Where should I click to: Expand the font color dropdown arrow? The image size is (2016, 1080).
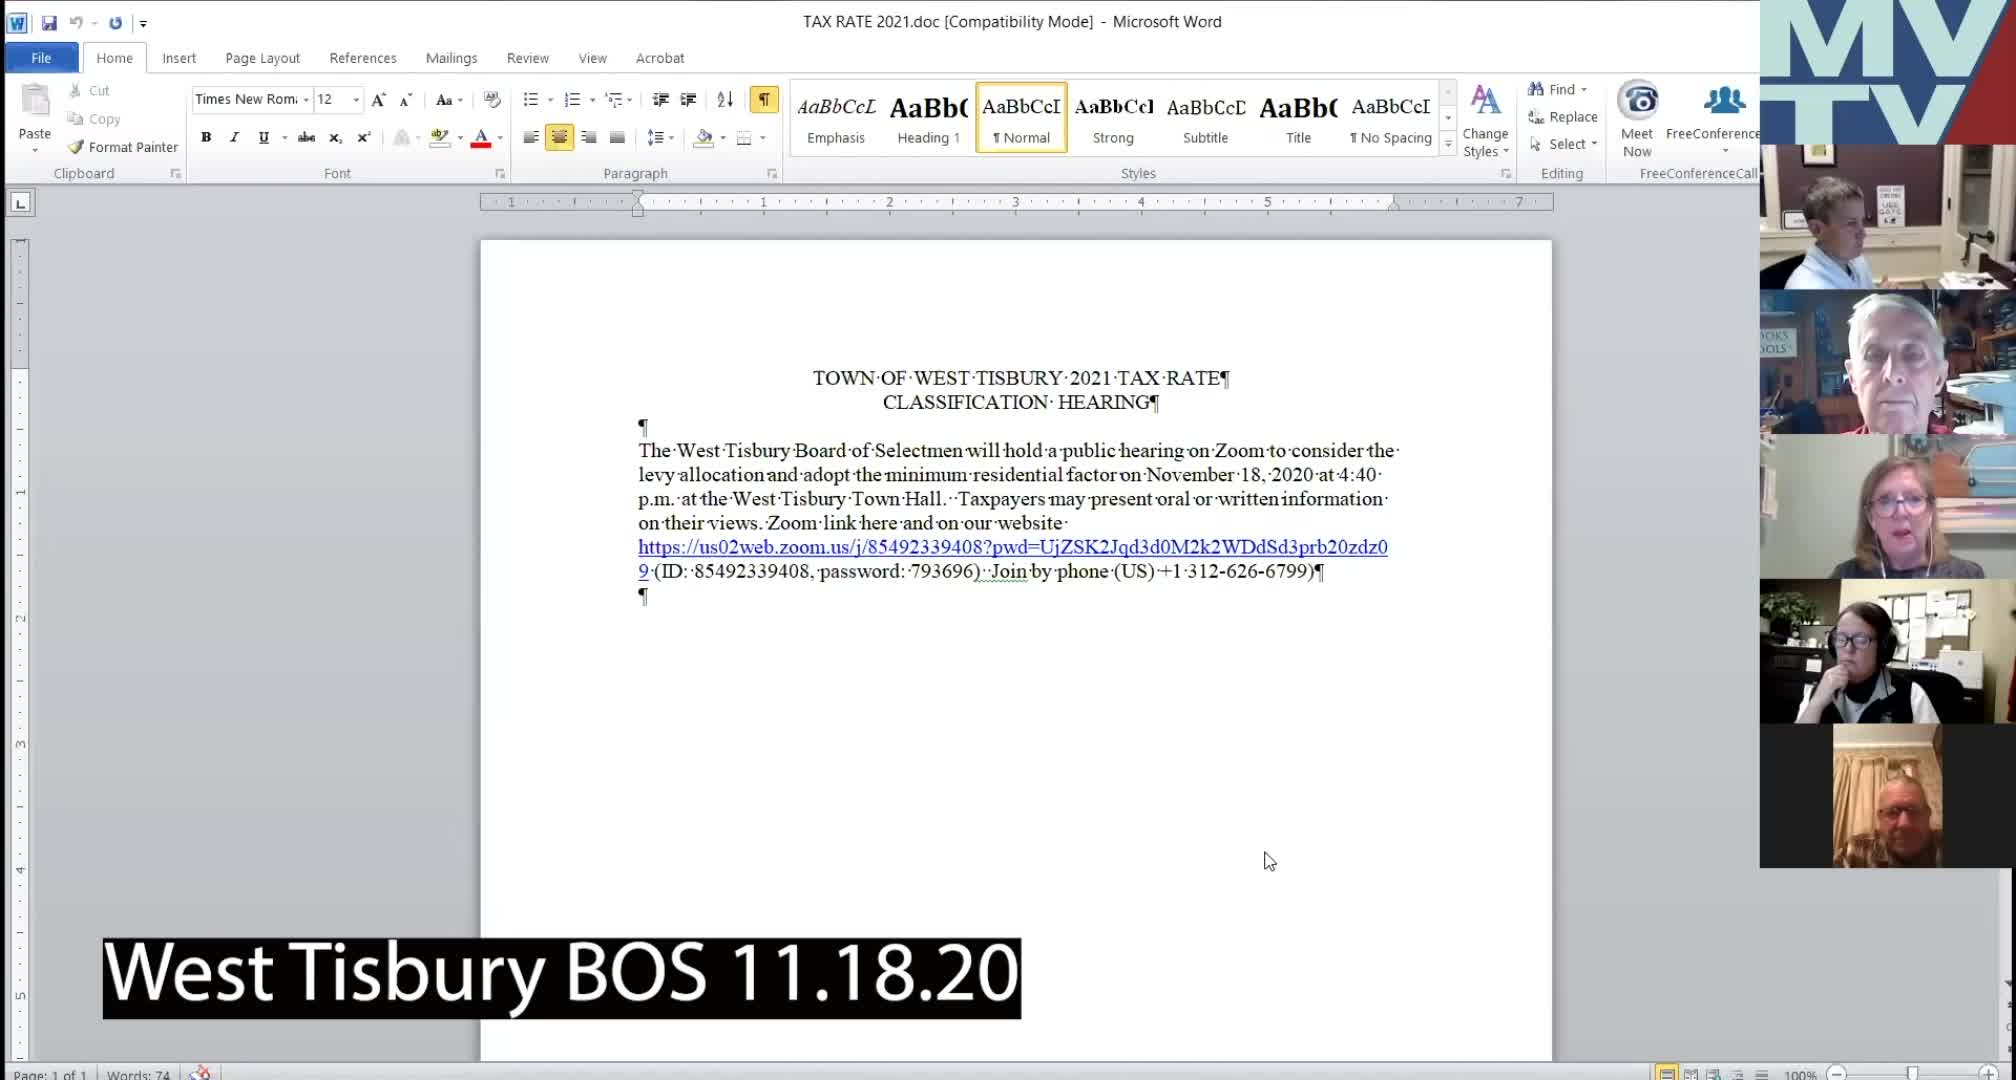(x=500, y=137)
